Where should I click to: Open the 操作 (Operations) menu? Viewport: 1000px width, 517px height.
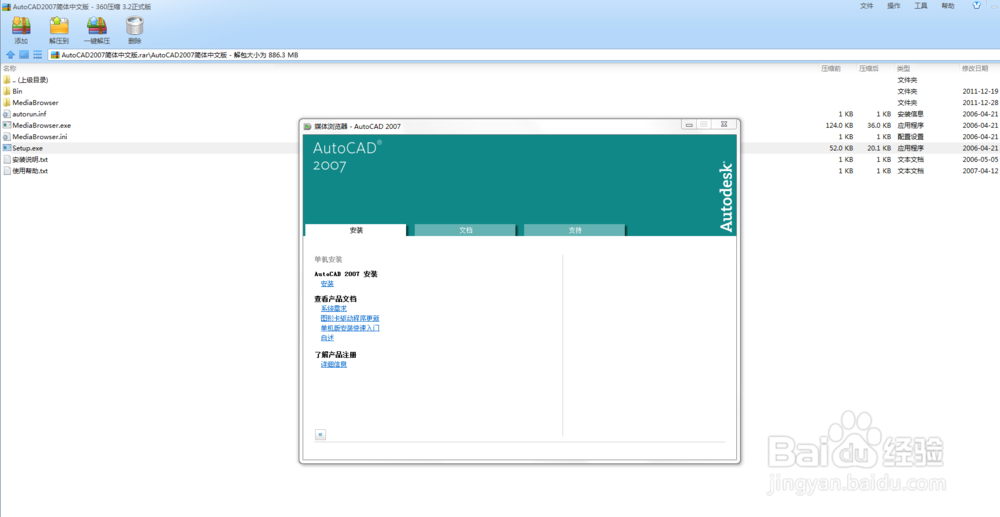click(x=893, y=6)
